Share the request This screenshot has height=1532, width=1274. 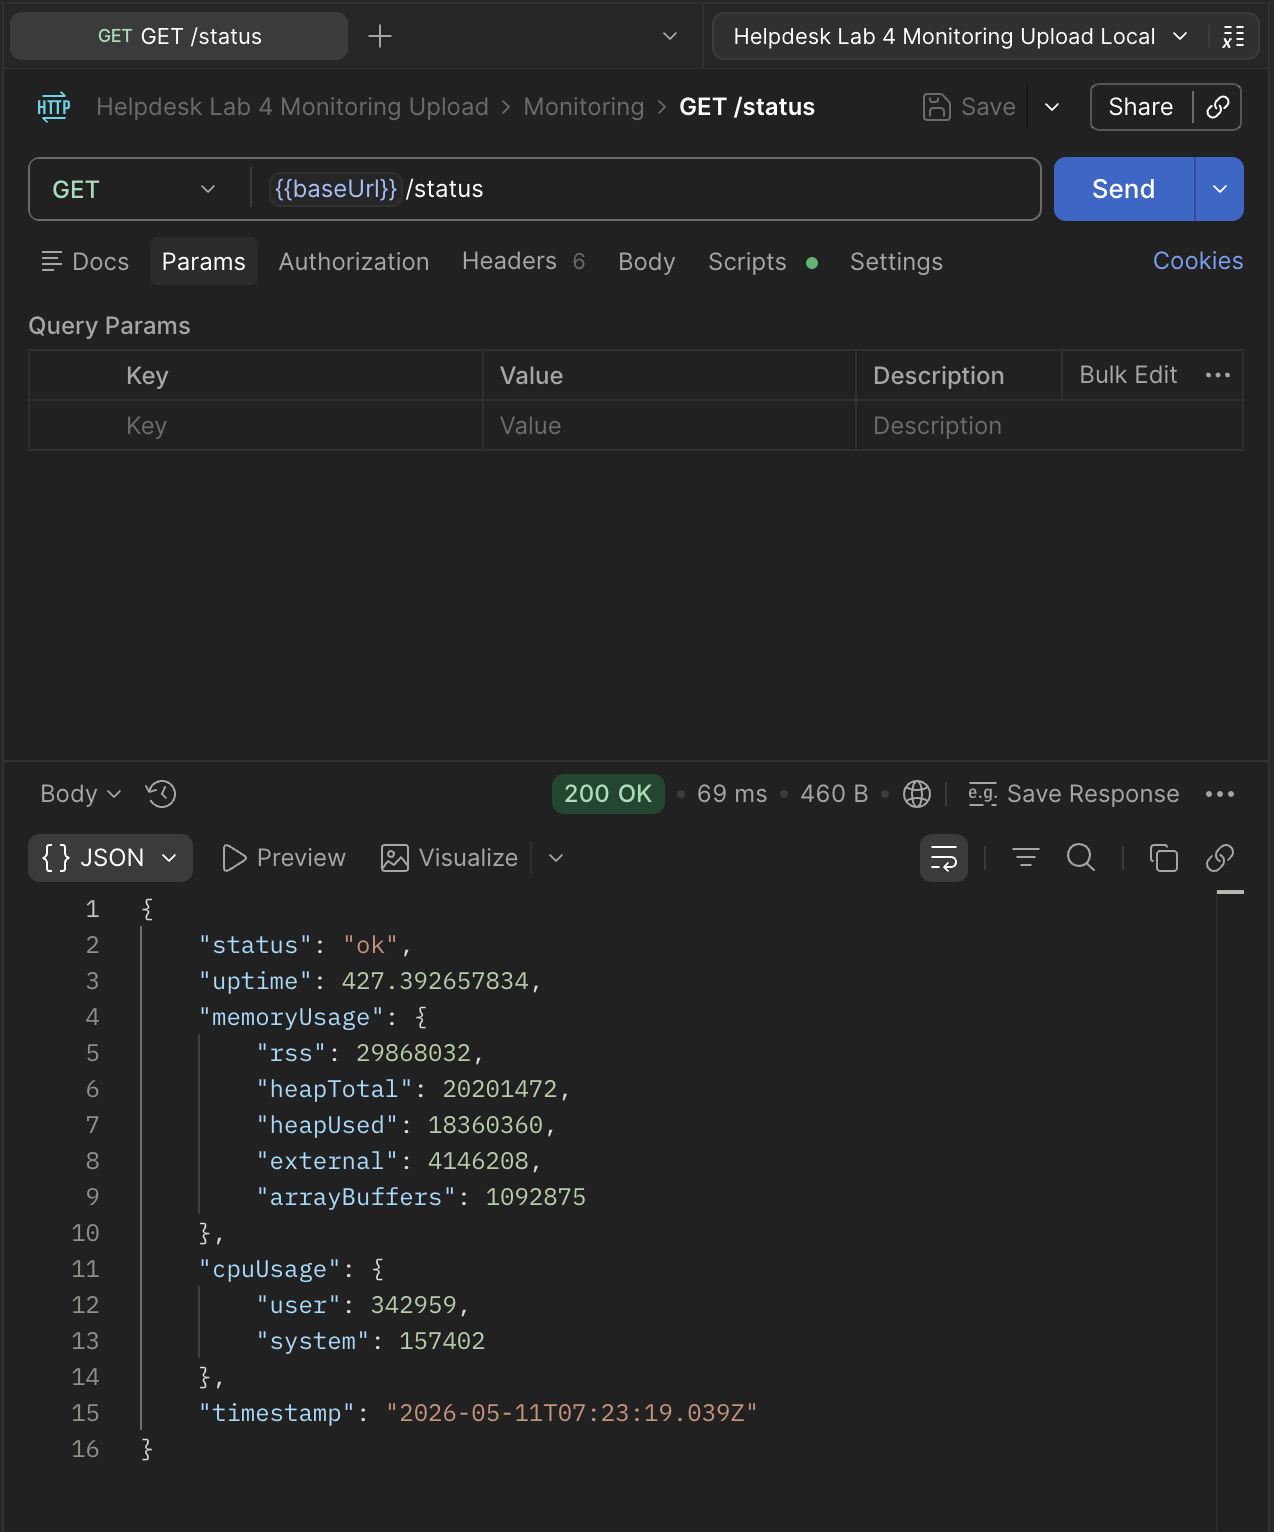point(1141,107)
